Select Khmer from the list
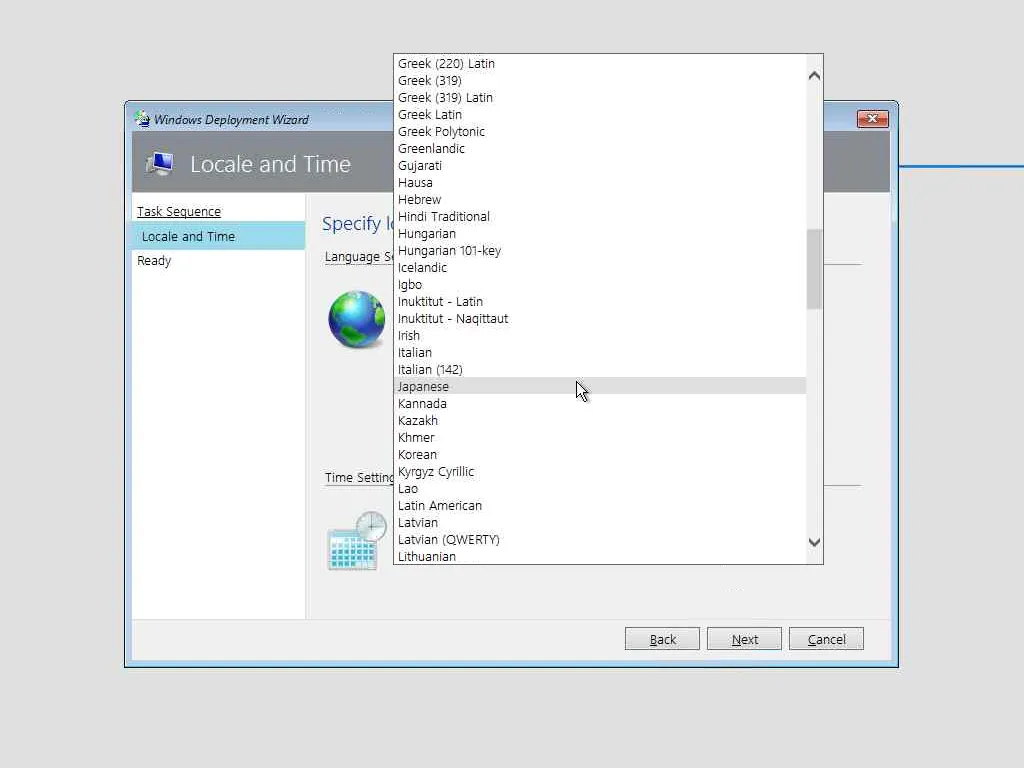The height and width of the screenshot is (768, 1024). tap(600, 437)
